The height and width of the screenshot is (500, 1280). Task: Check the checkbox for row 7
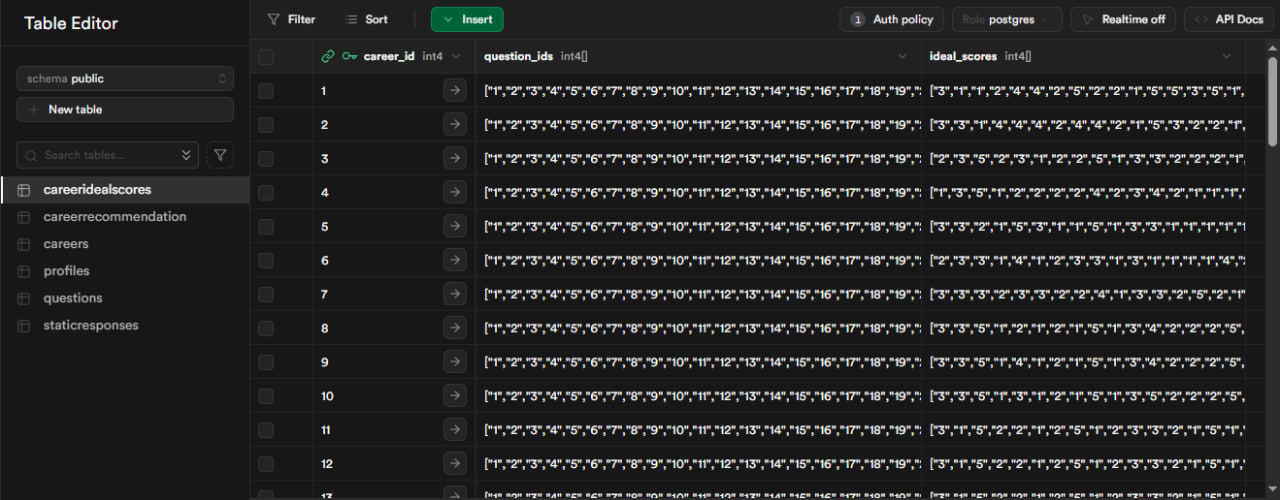click(x=266, y=295)
